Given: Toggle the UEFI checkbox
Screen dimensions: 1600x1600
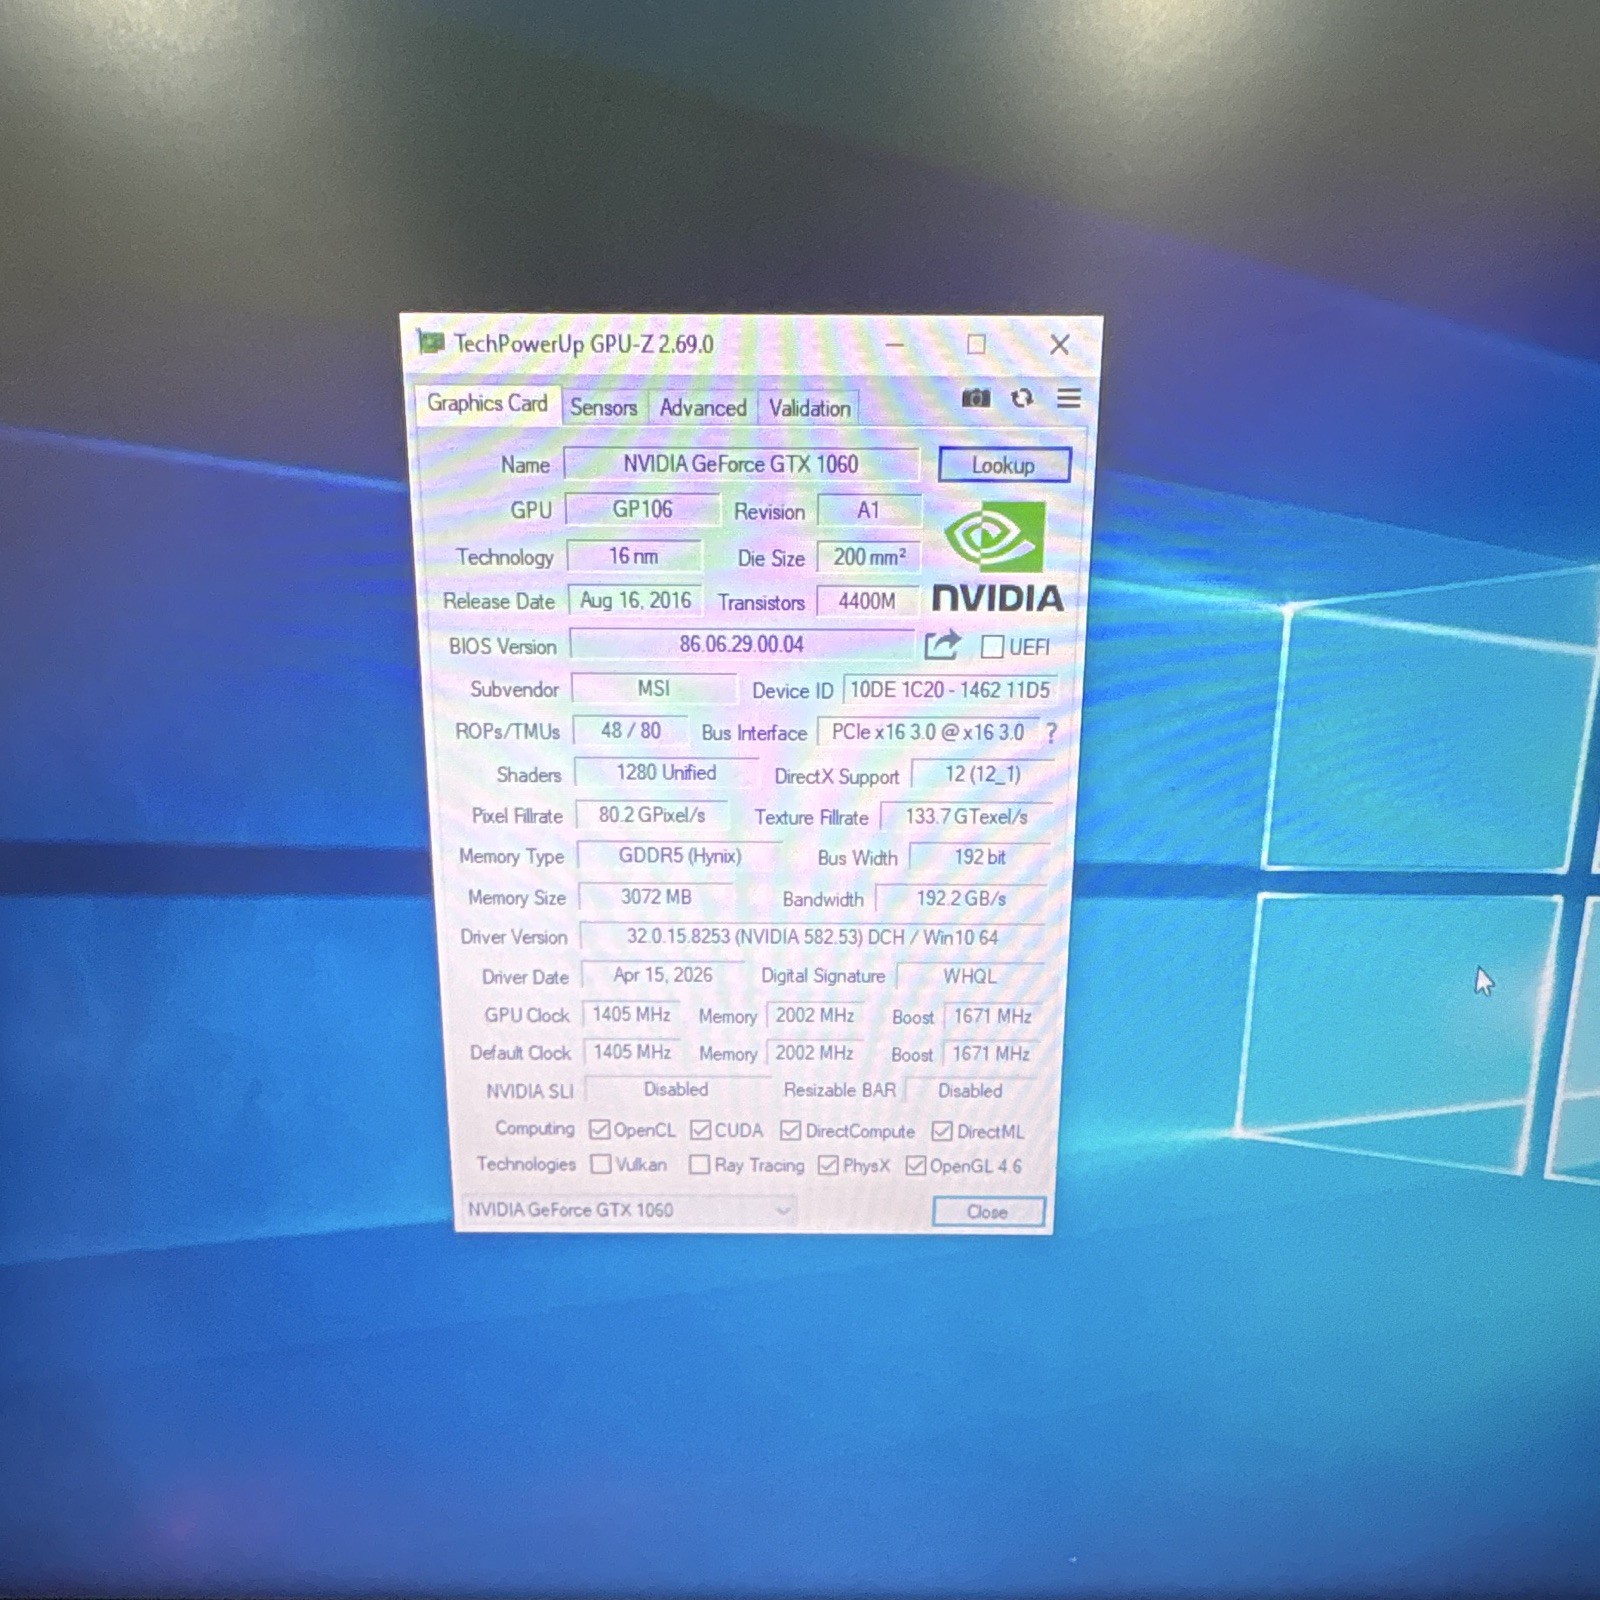Looking at the screenshot, I should coord(992,647).
